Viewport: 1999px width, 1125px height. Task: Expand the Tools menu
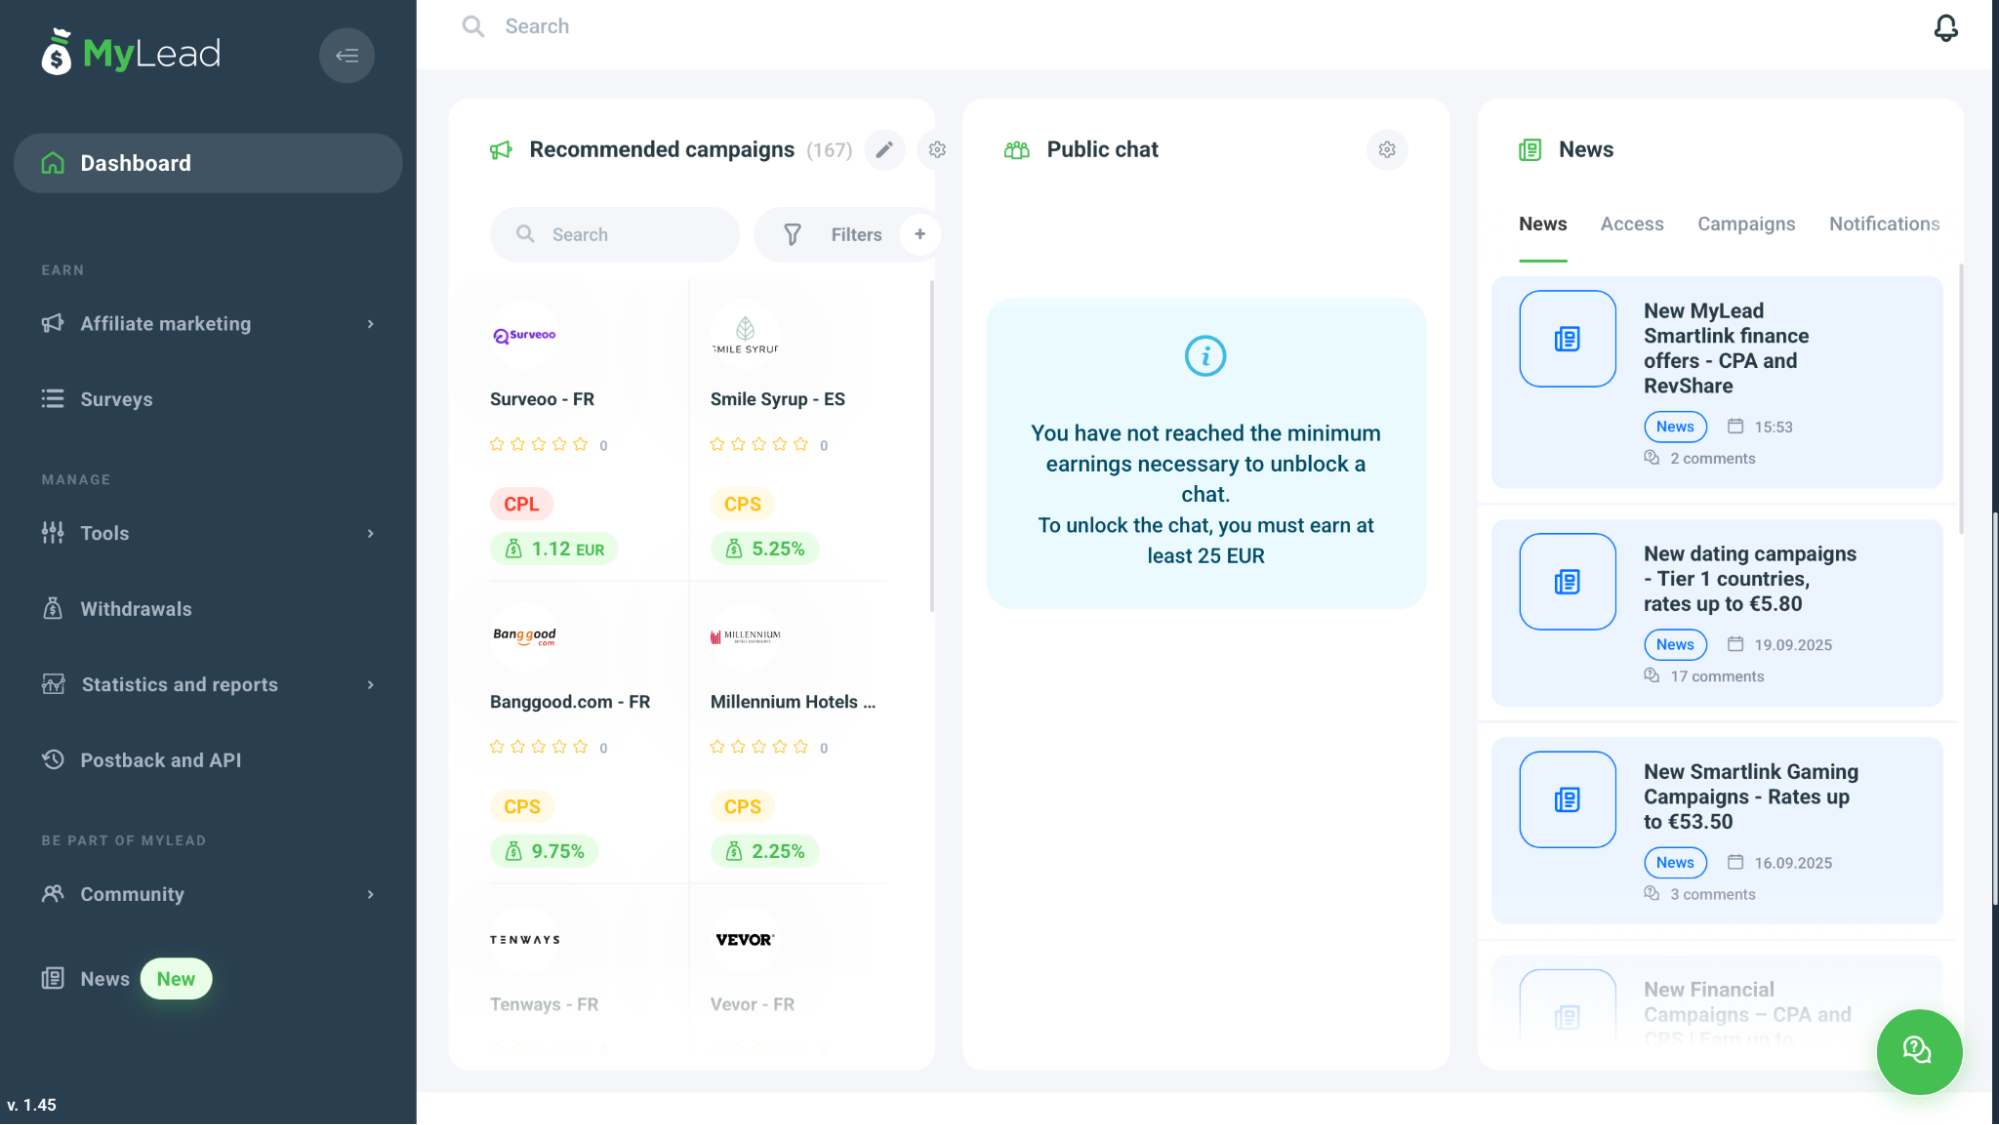tap(208, 534)
